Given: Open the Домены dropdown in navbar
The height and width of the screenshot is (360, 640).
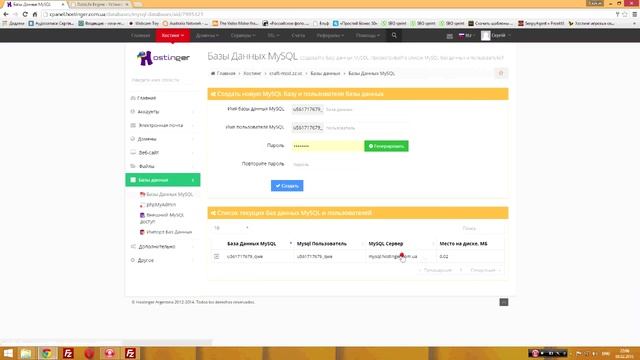Looking at the screenshot, I should [x=207, y=36].
